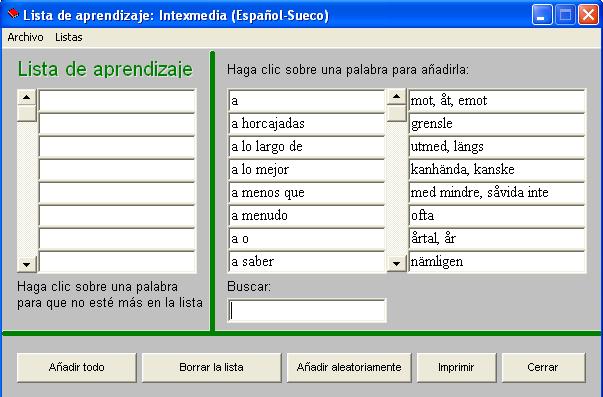Click into the Buscar search field
Viewport: 603px width, 397px height.
pyautogui.click(x=307, y=310)
